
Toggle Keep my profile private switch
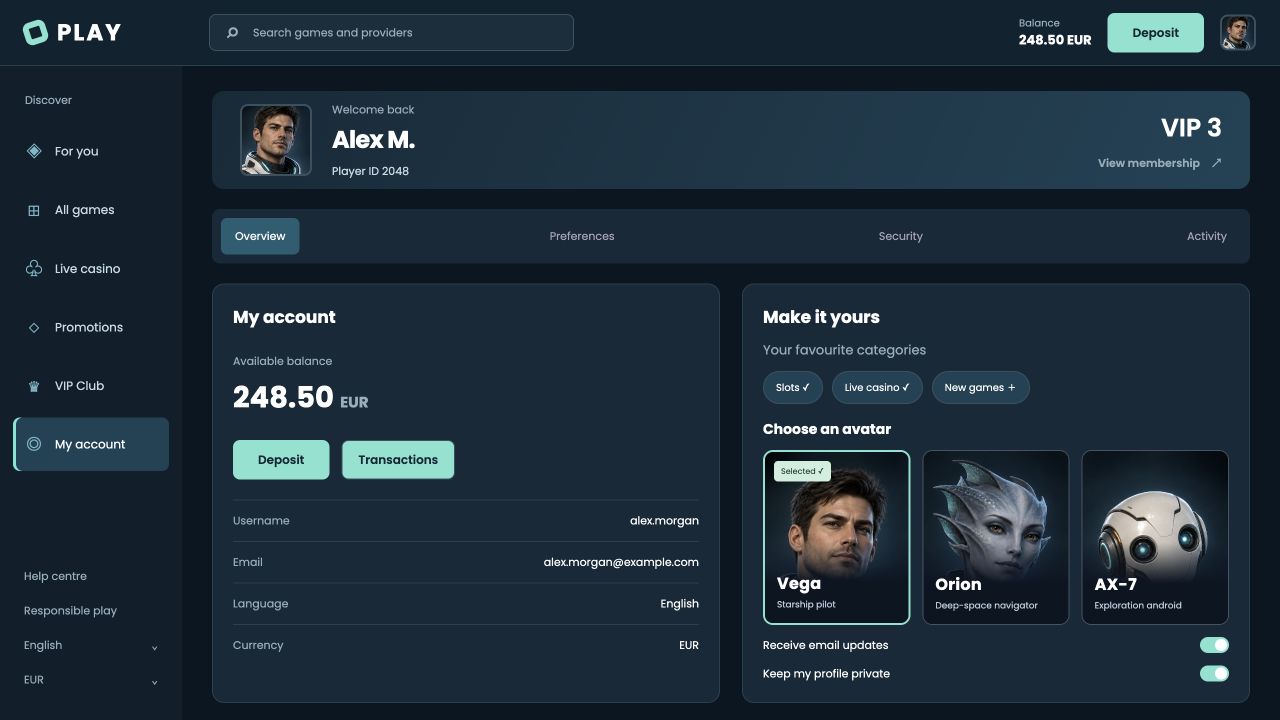(x=1214, y=674)
